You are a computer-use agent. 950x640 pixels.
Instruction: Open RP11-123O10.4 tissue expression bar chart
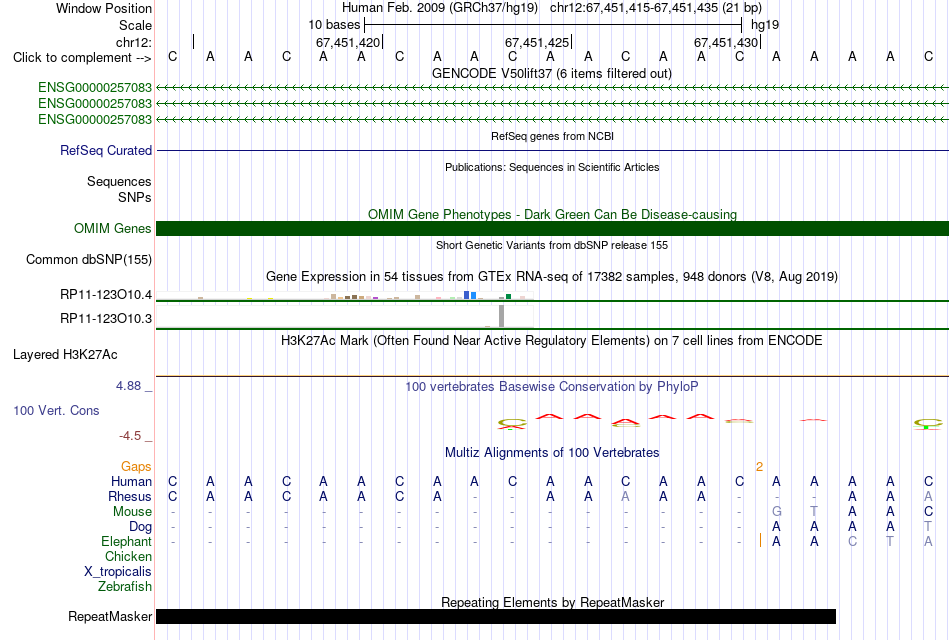pyautogui.click(x=345, y=295)
